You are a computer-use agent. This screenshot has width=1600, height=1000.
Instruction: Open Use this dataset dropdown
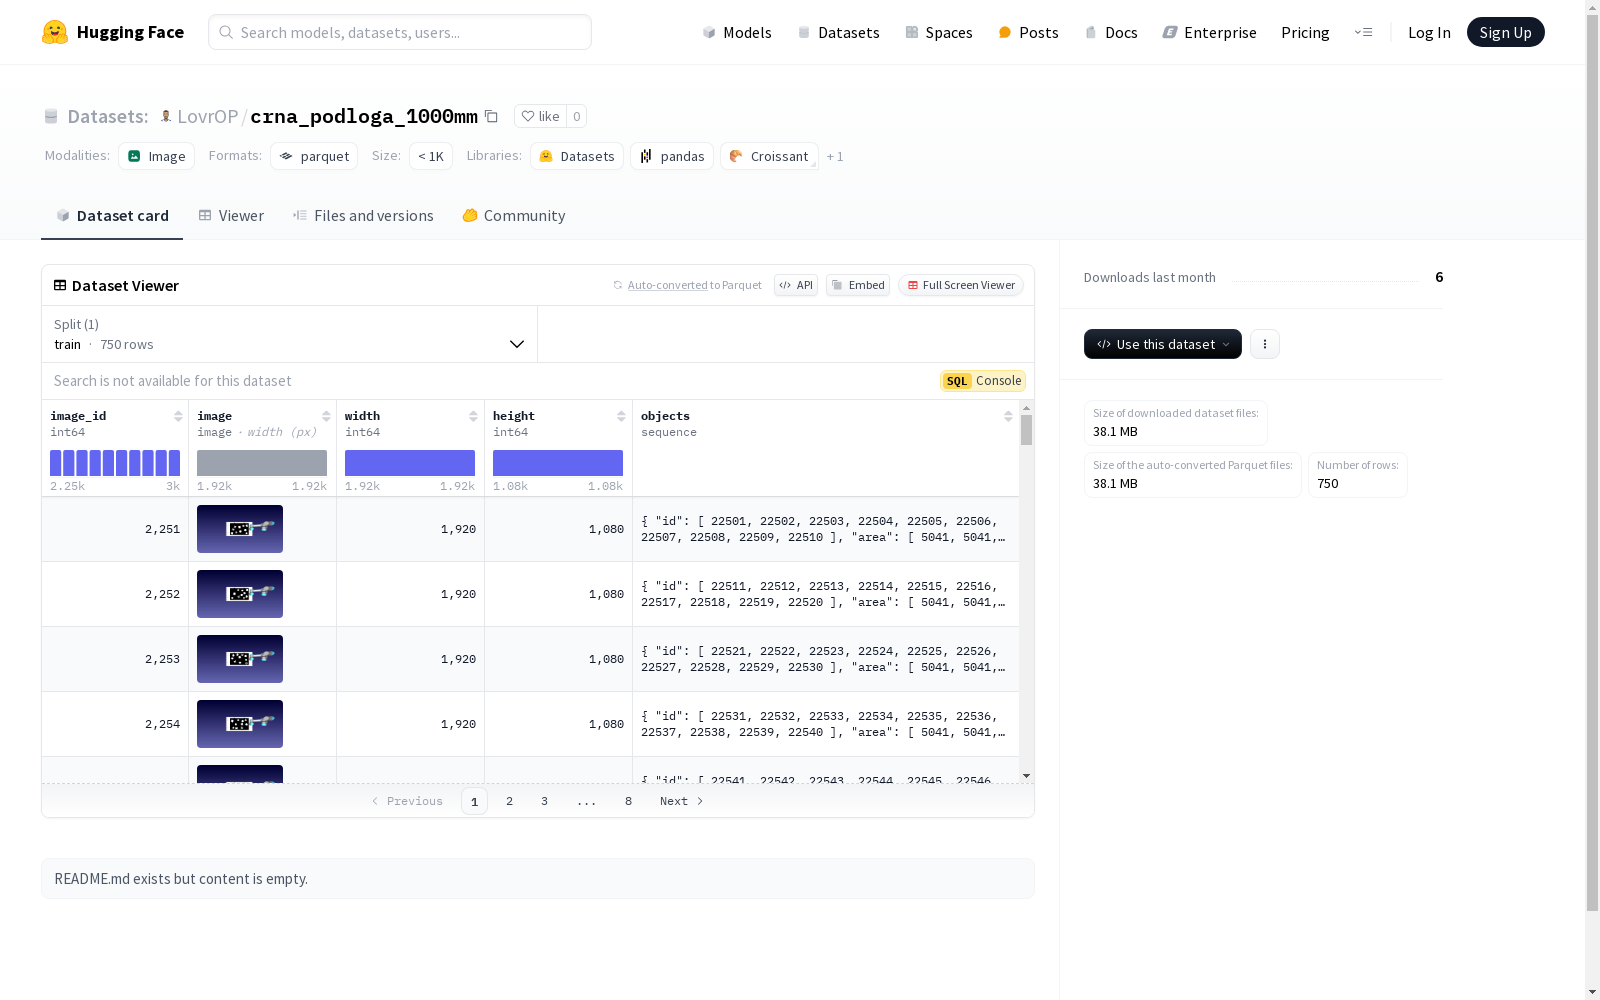1163,344
